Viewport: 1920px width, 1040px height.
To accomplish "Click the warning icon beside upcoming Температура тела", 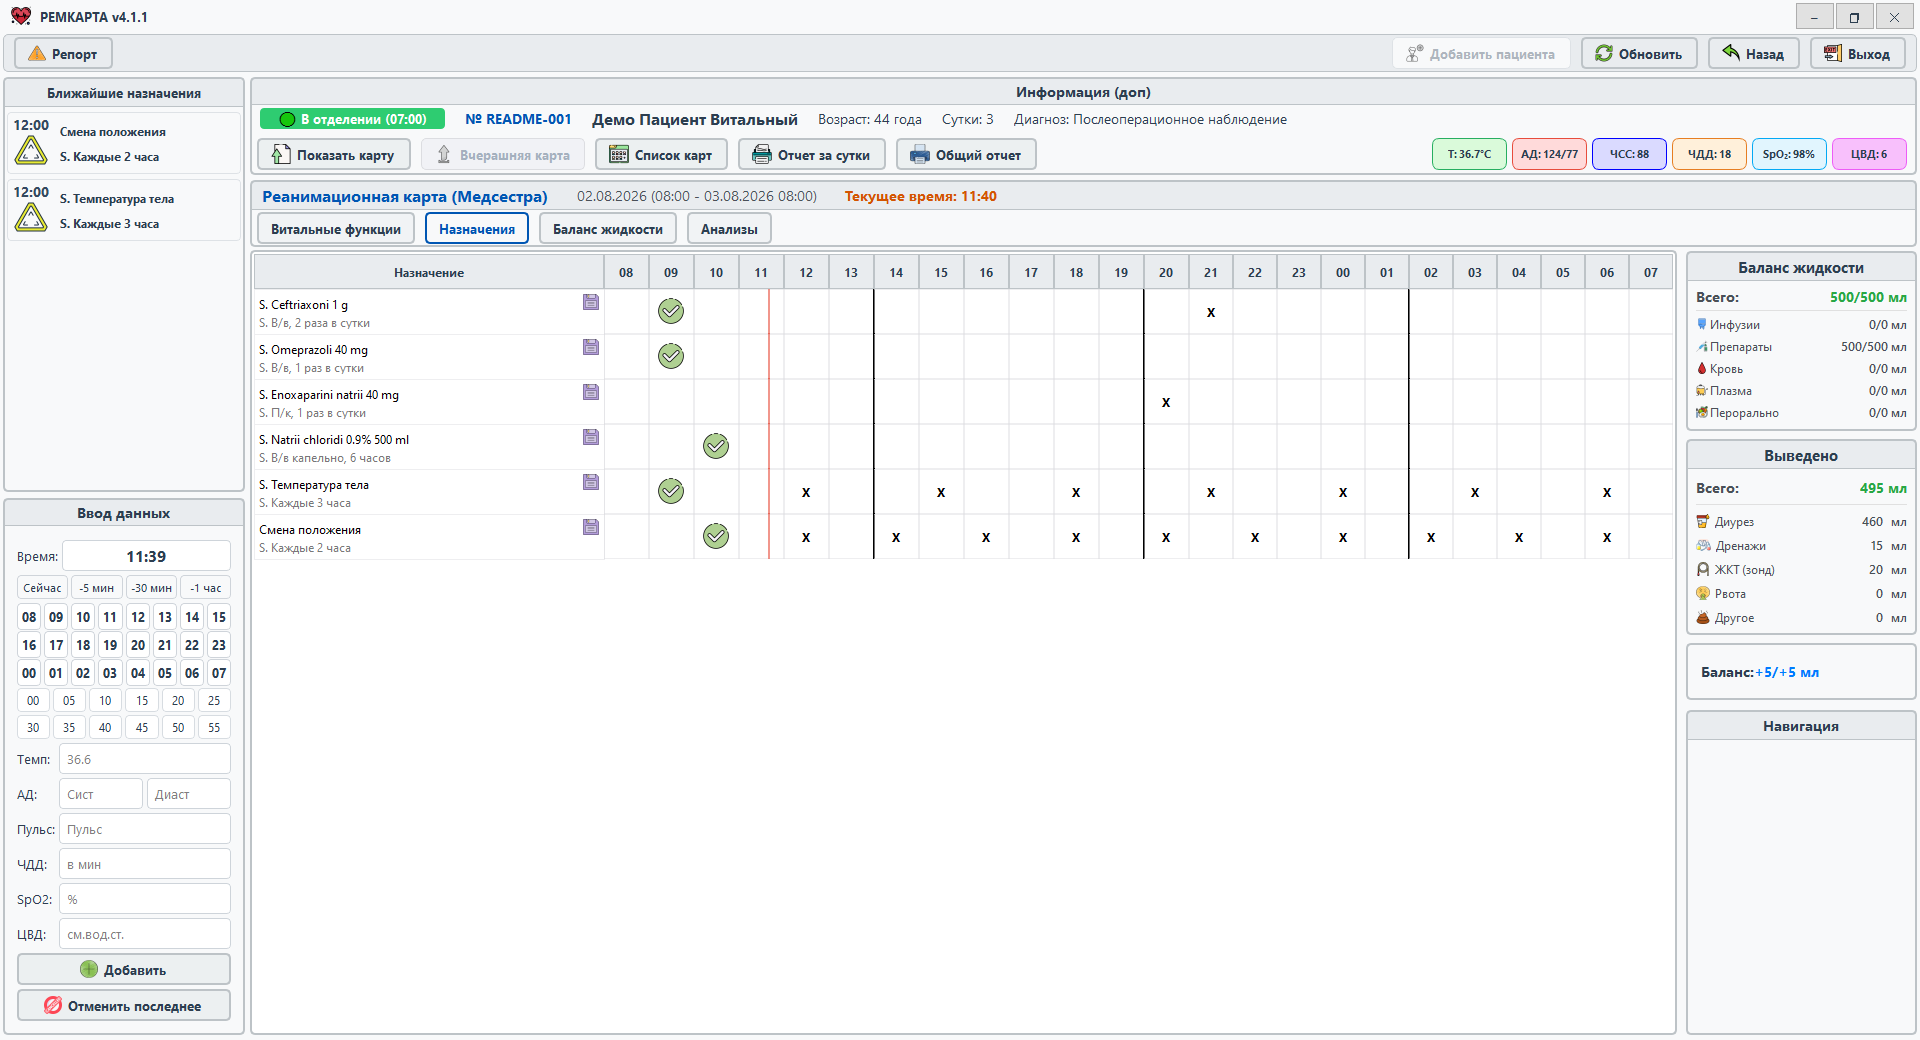I will point(31,218).
